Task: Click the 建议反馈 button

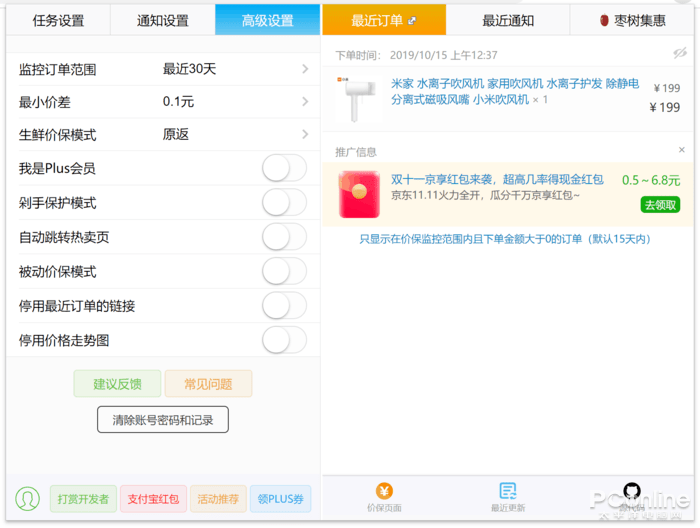Action: pos(117,384)
